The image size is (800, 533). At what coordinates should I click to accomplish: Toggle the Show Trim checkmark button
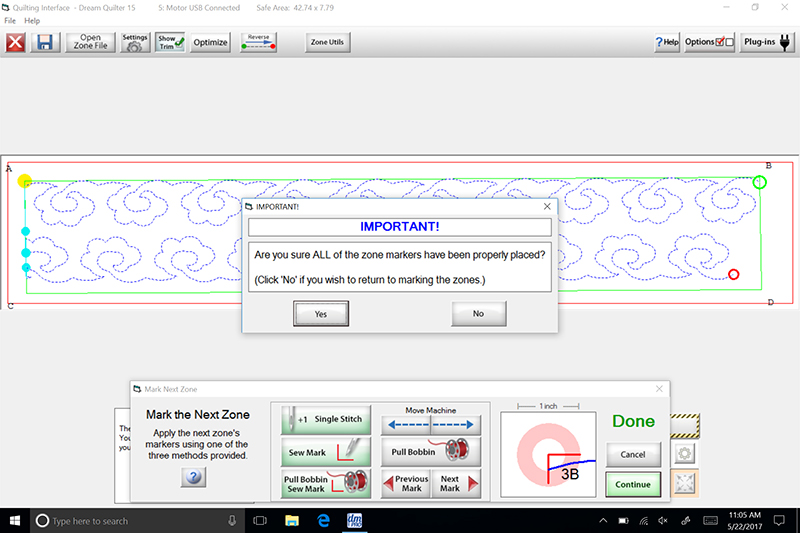coord(170,43)
